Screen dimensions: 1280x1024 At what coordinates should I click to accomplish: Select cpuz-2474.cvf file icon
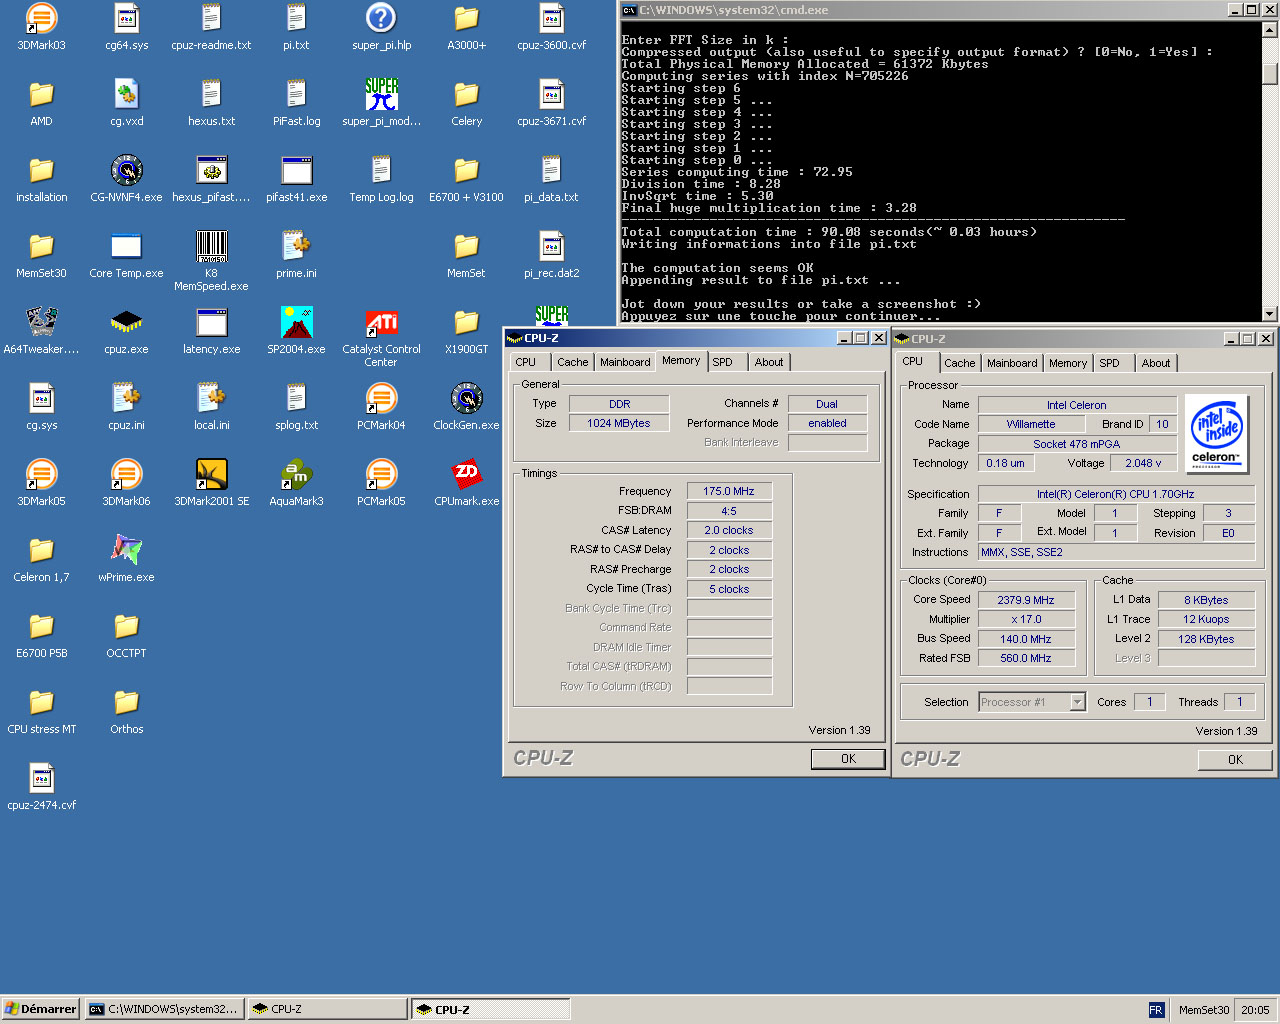pos(41,778)
